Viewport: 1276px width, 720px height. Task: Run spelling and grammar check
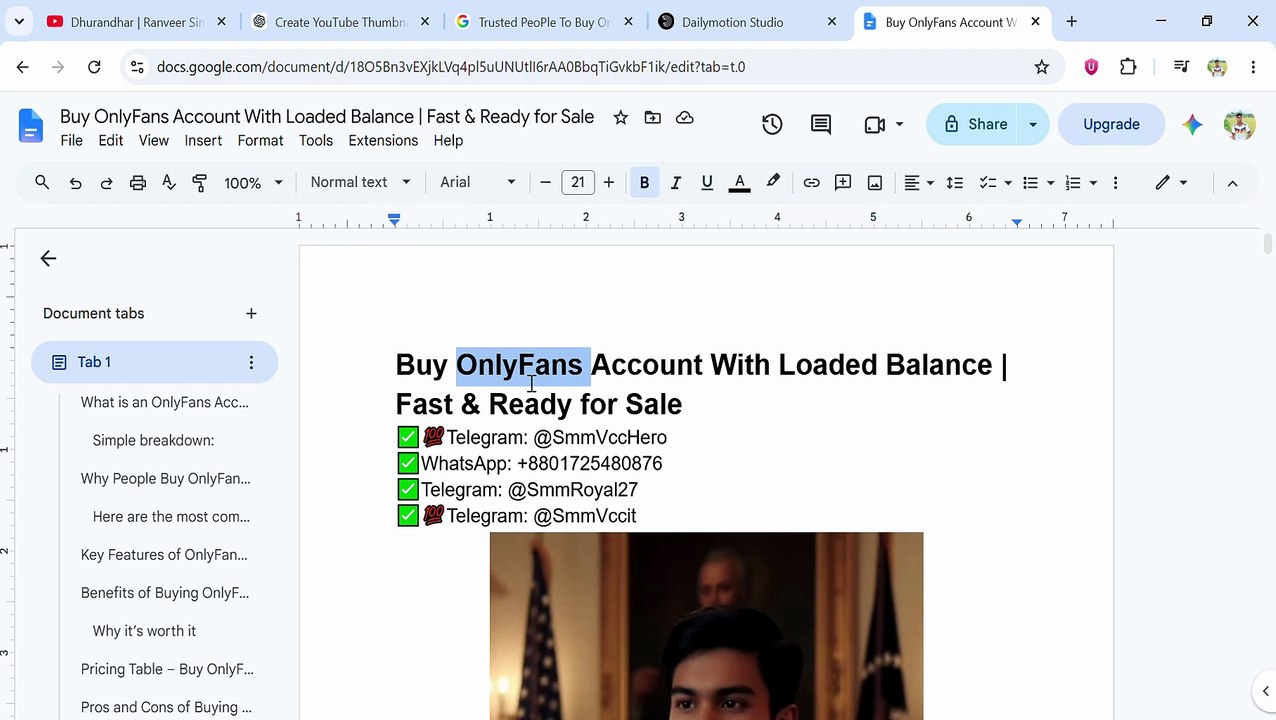[169, 182]
